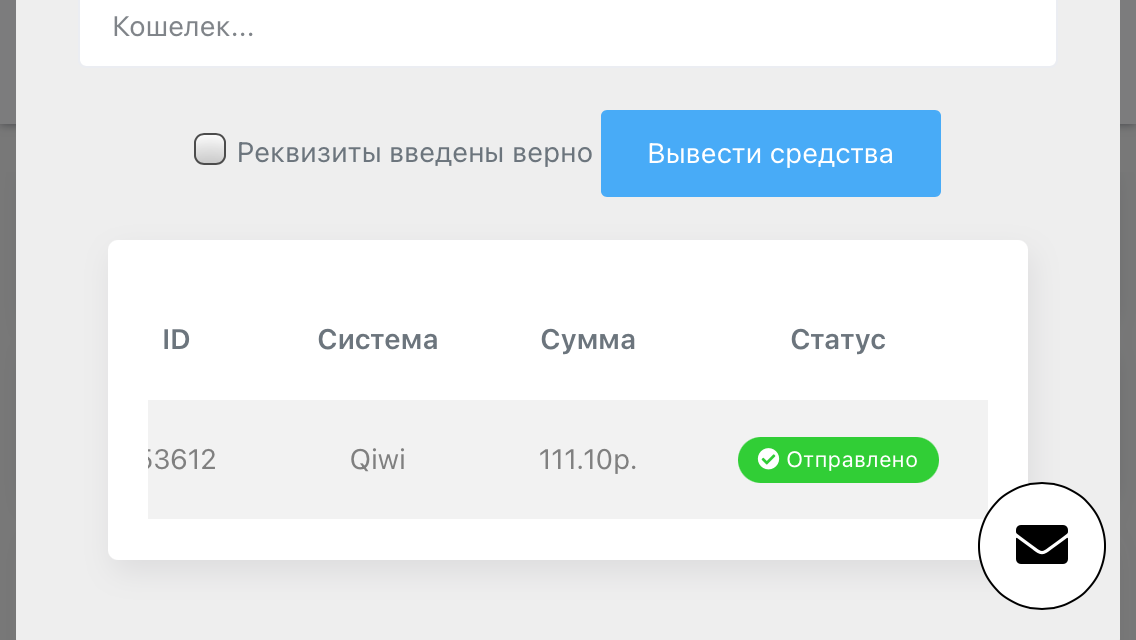Click the Реквизиты введены верно label text
Viewport: 1136px width, 640px height.
(414, 153)
